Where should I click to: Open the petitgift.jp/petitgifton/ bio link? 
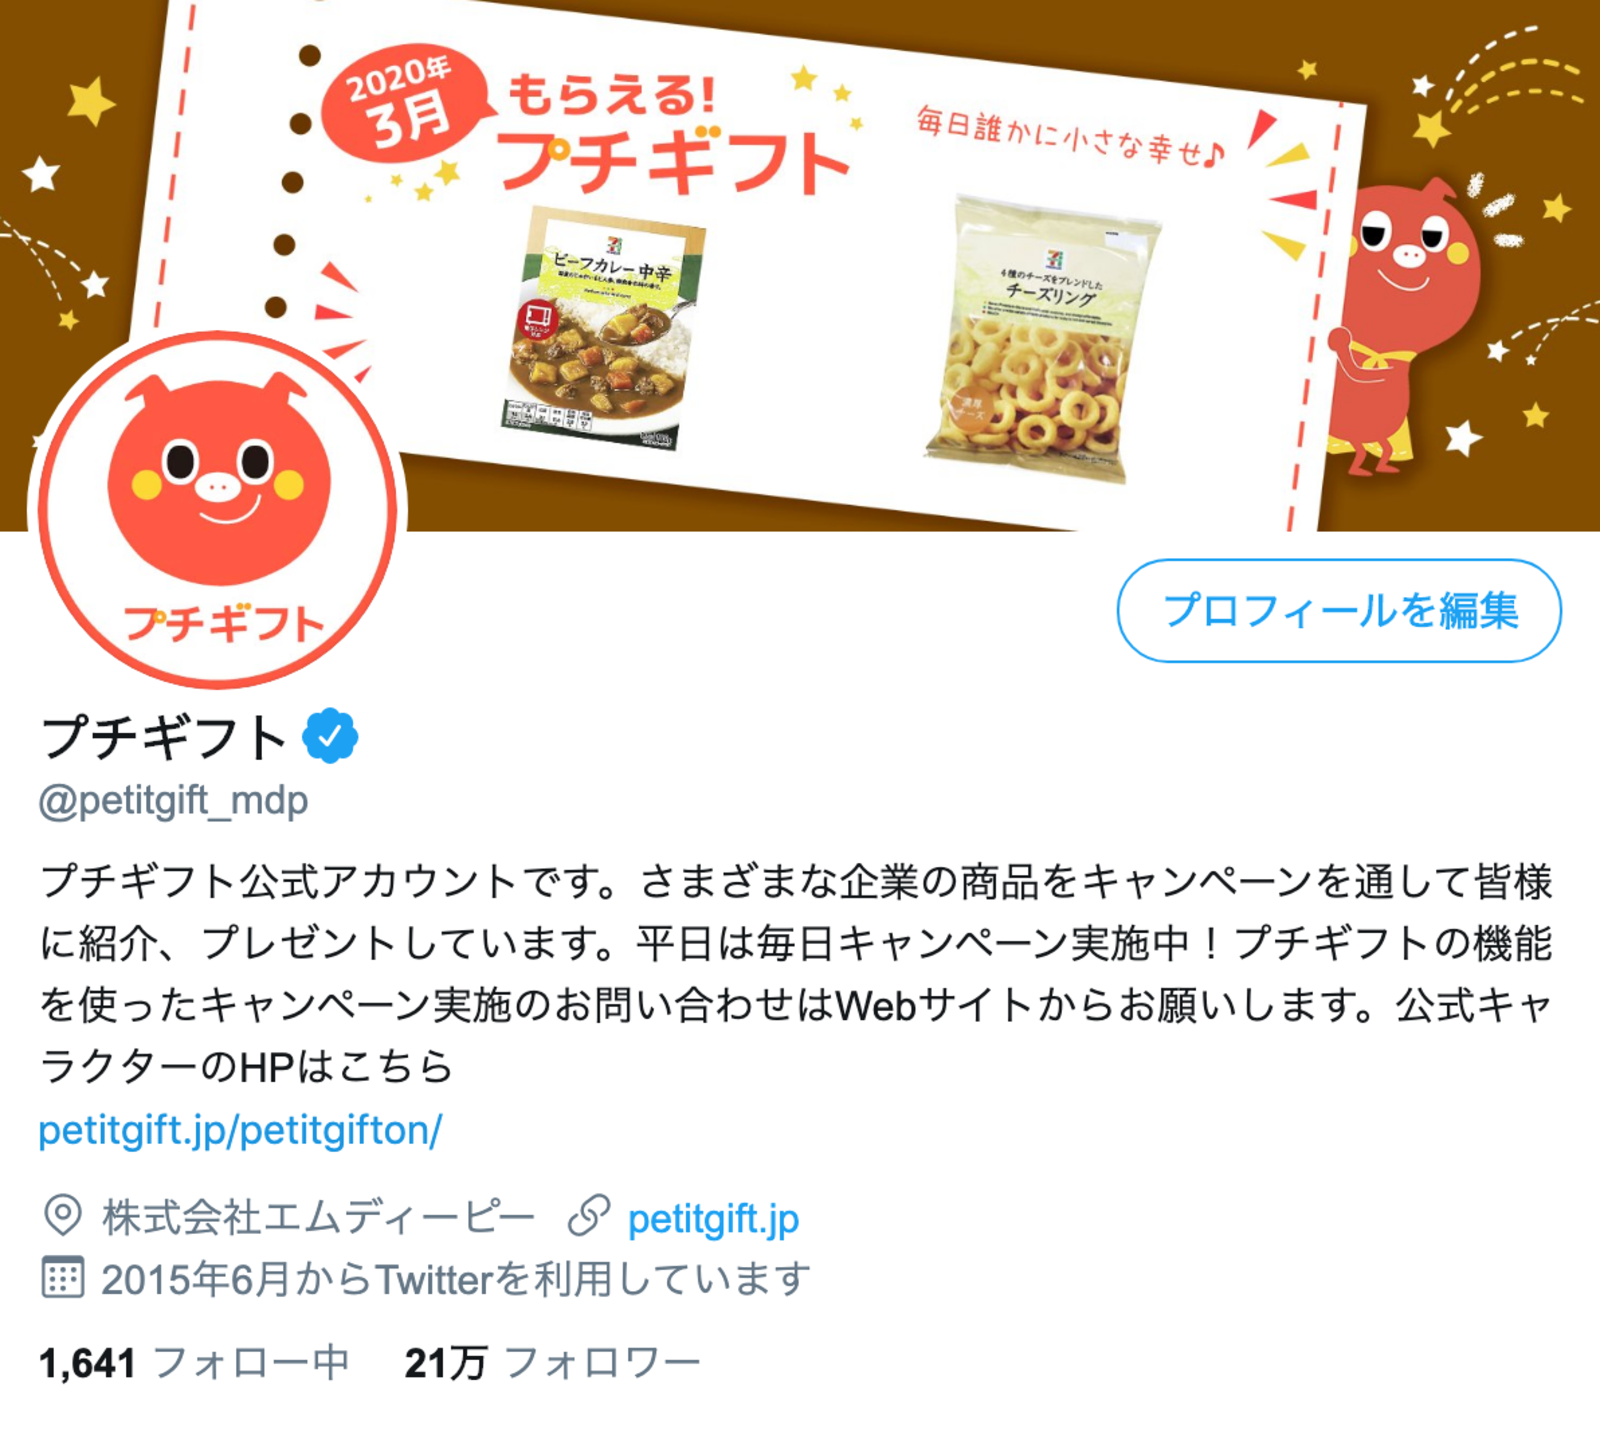coord(240,1131)
